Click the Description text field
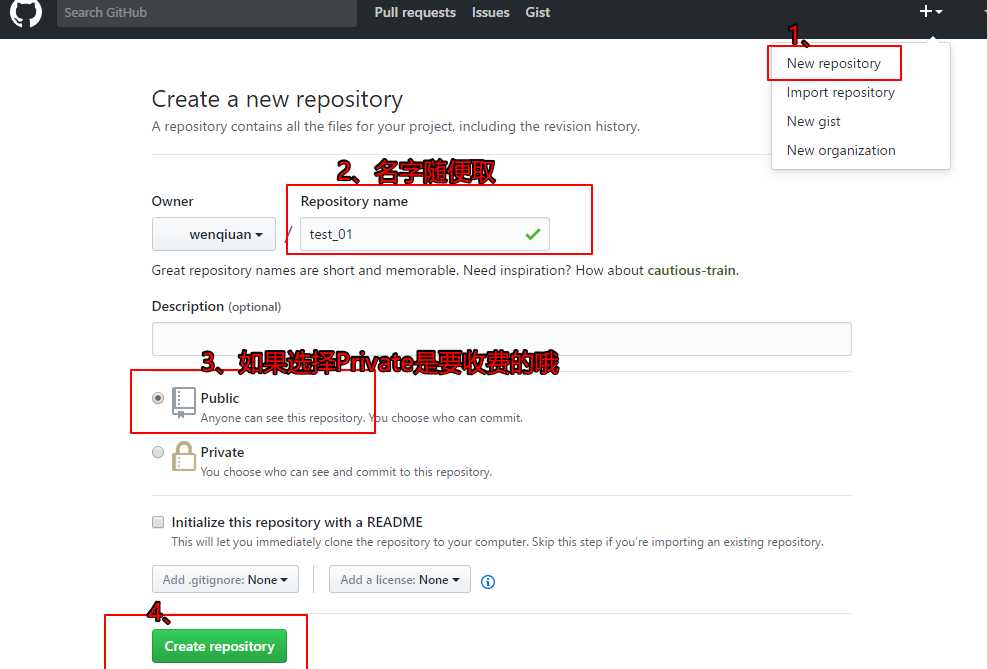Image resolution: width=987 pixels, height=669 pixels. click(501, 339)
